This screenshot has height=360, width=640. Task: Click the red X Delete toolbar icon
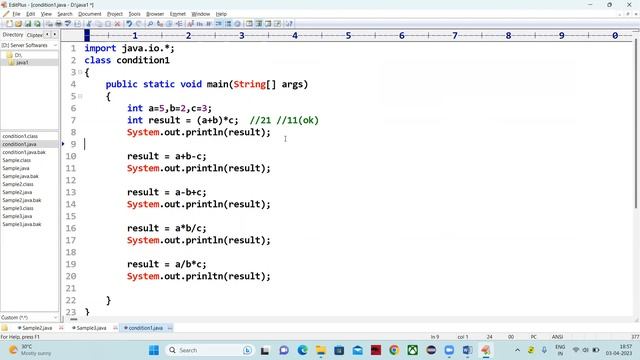117,24
